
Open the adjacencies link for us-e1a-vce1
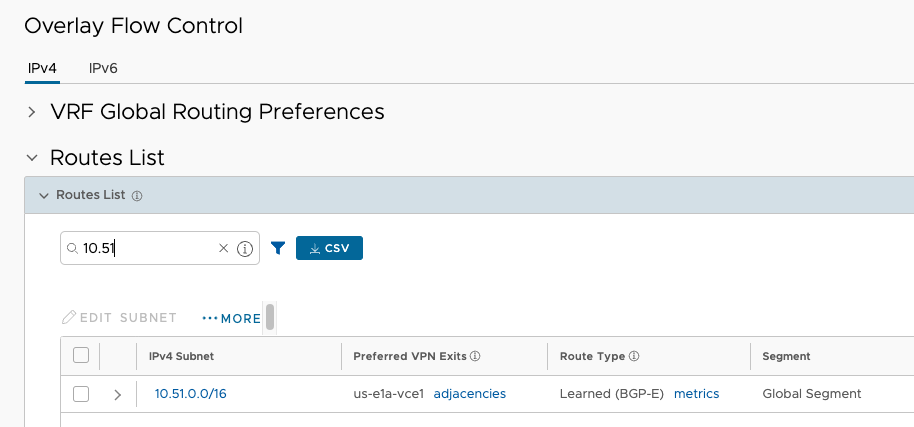click(470, 394)
